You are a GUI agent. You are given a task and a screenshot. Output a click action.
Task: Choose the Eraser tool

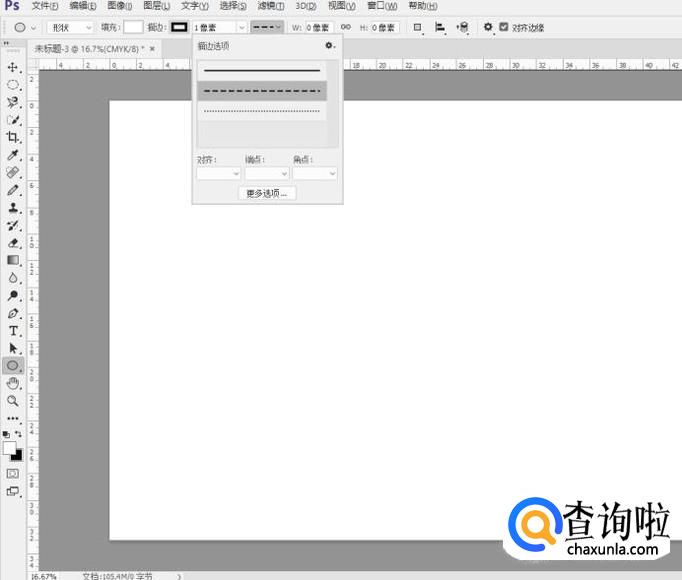coord(13,243)
